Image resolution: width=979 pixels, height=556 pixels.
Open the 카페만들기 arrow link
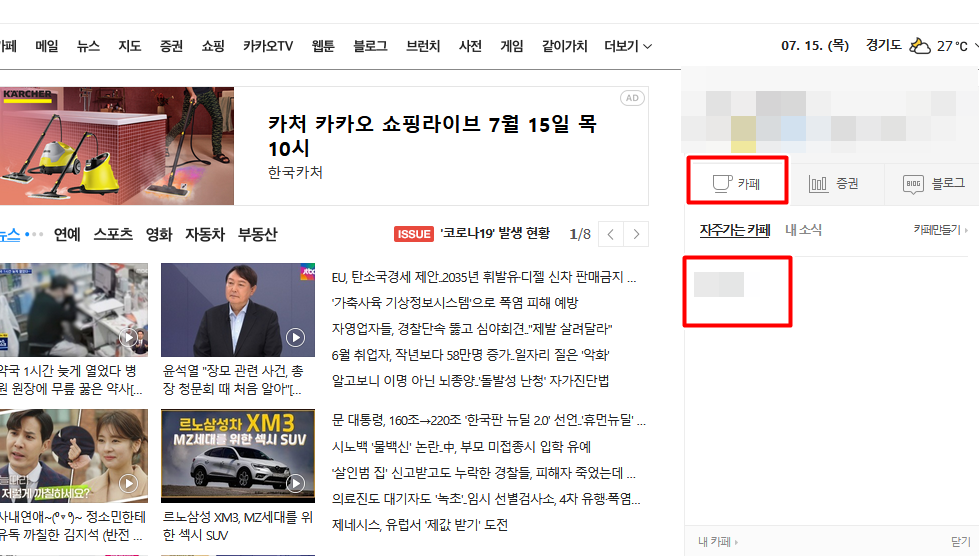coord(940,230)
